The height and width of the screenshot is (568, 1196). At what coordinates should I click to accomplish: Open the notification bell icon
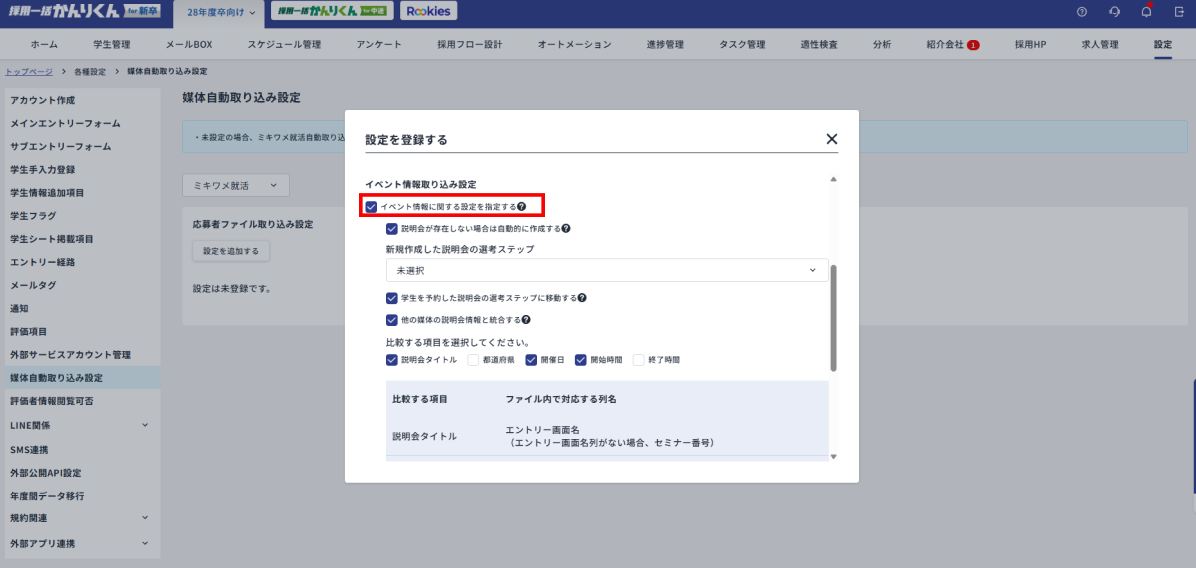(1146, 11)
